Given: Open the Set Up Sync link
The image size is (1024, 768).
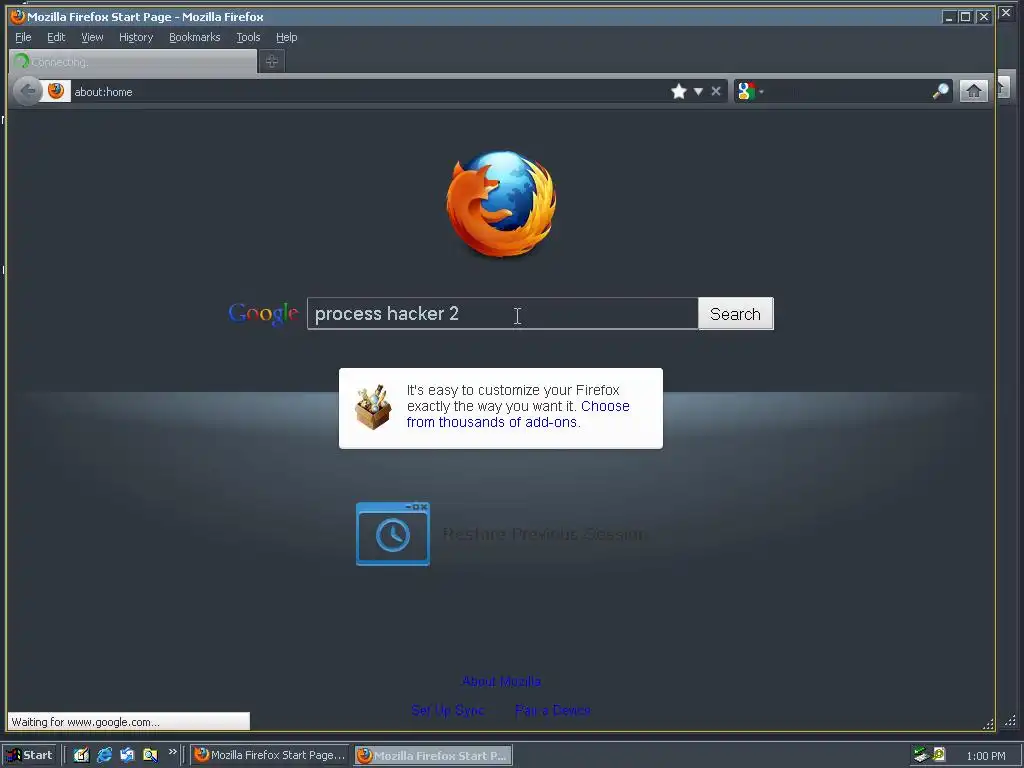Looking at the screenshot, I should pyautogui.click(x=447, y=710).
